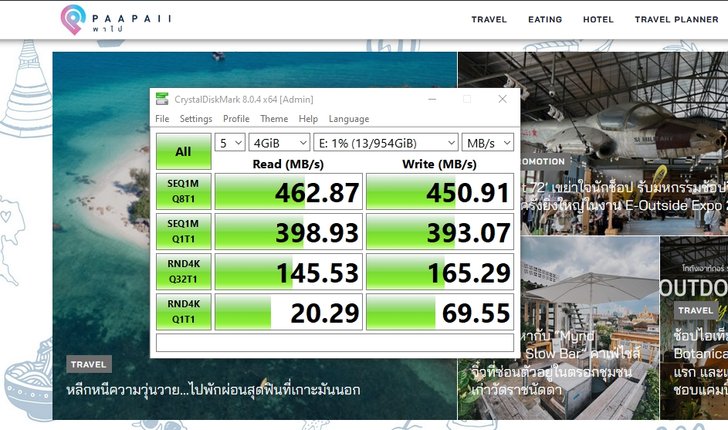
Task: Open the TRAVEL section in site navigation
Action: [489, 20]
